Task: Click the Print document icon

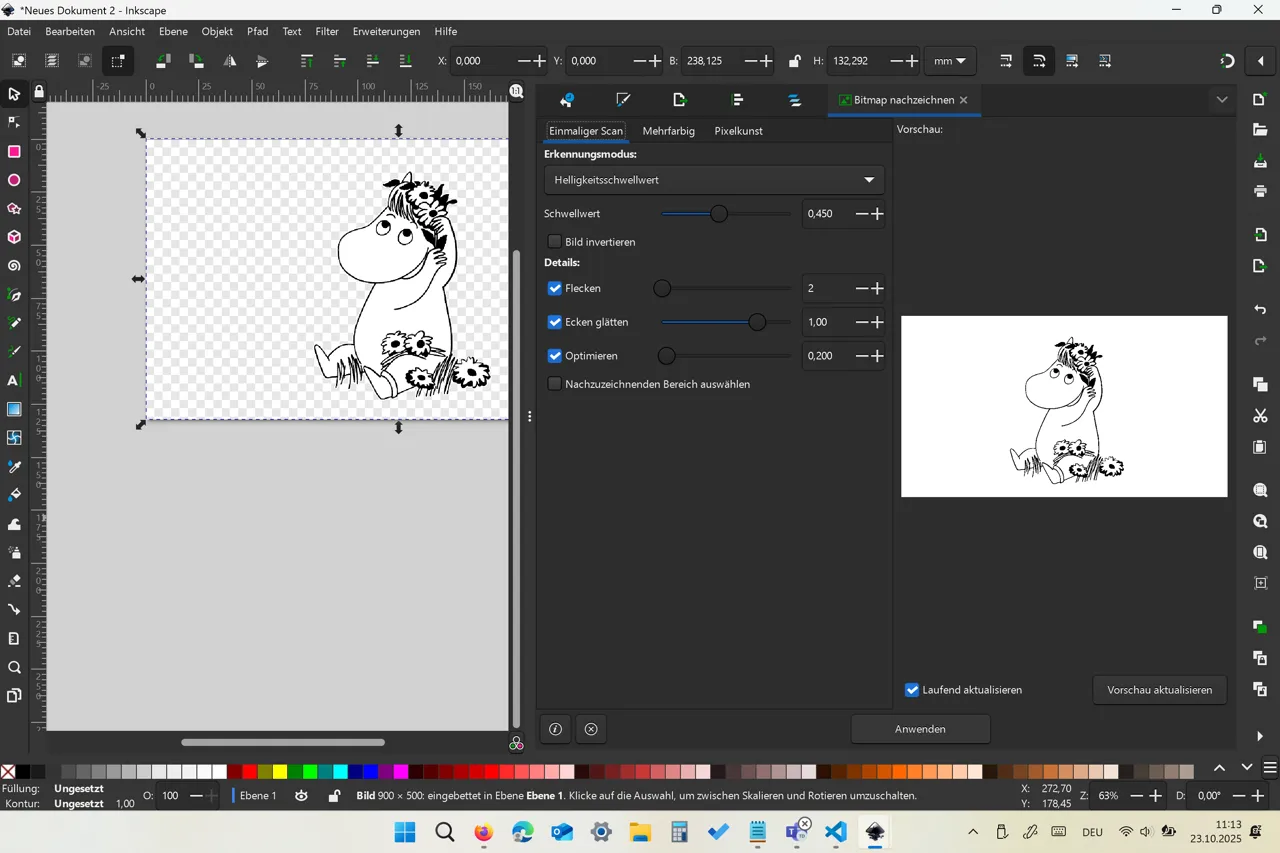Action: pos(1260,191)
